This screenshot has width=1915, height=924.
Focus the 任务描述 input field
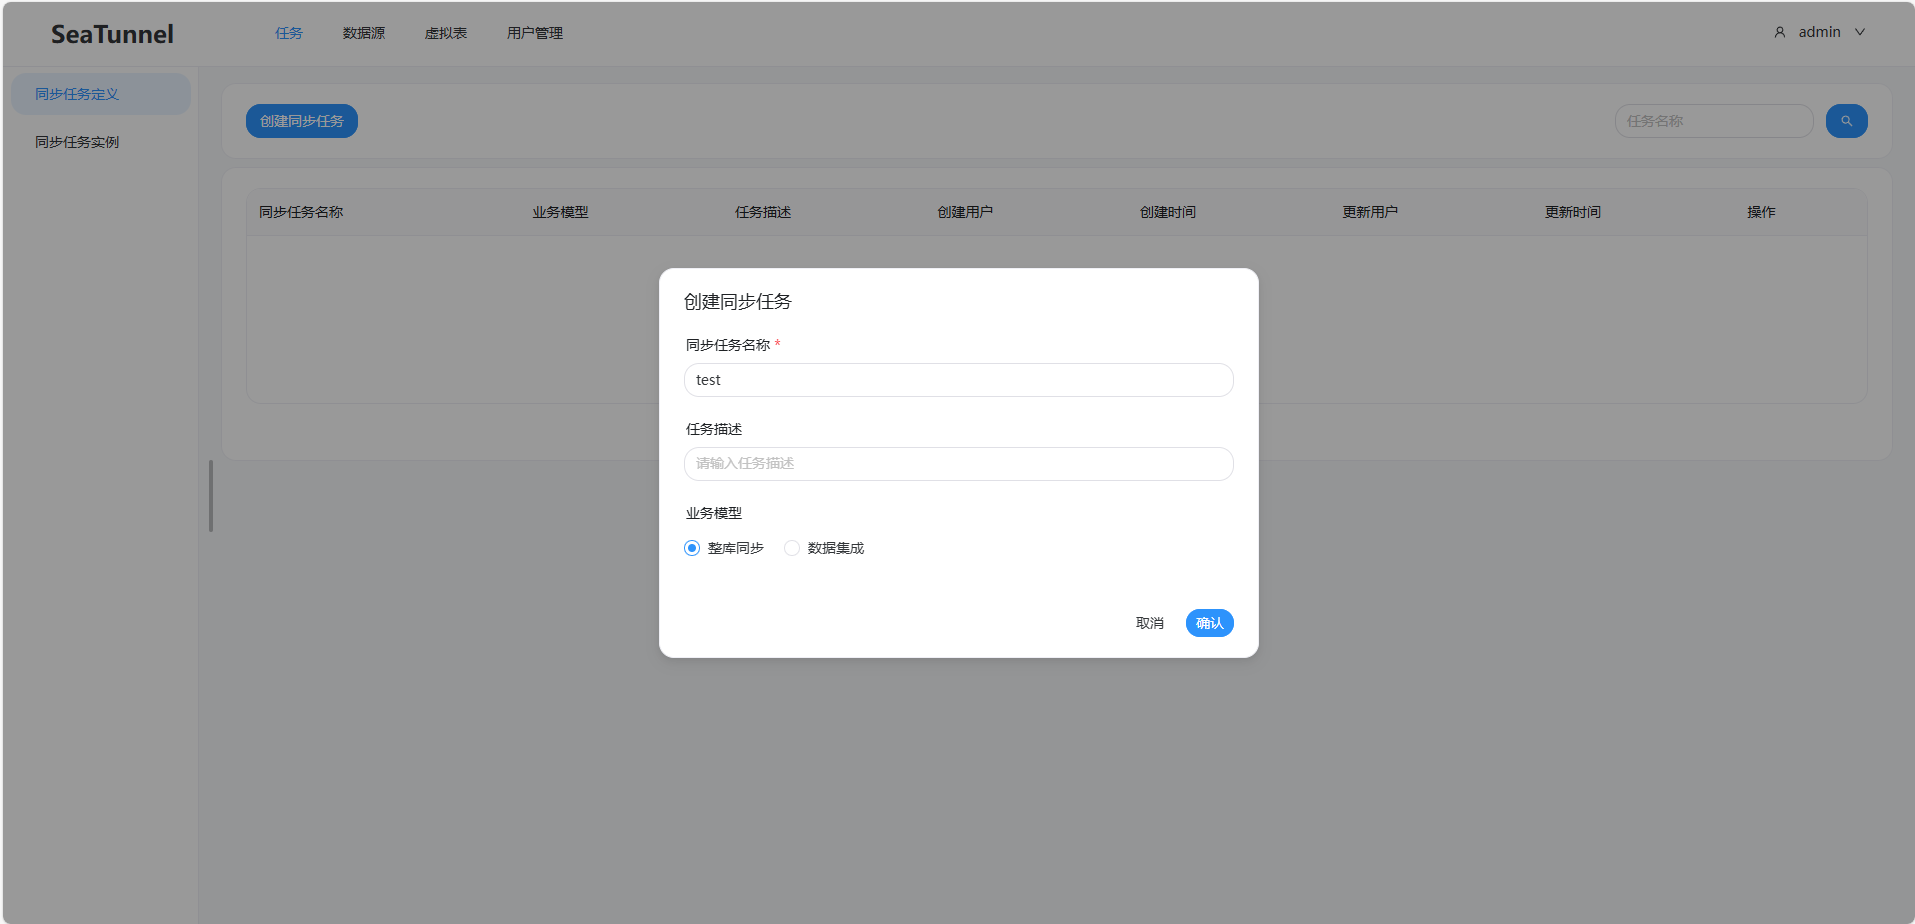pyautogui.click(x=959, y=464)
